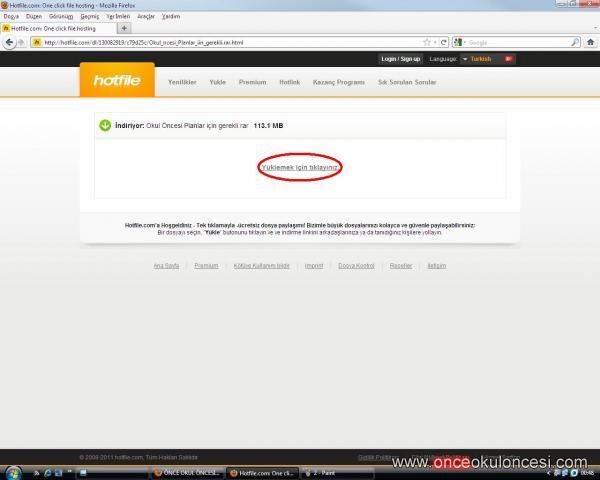Click the Dosya Kontrol footer link
Screen dimensions: 600x480
356,265
